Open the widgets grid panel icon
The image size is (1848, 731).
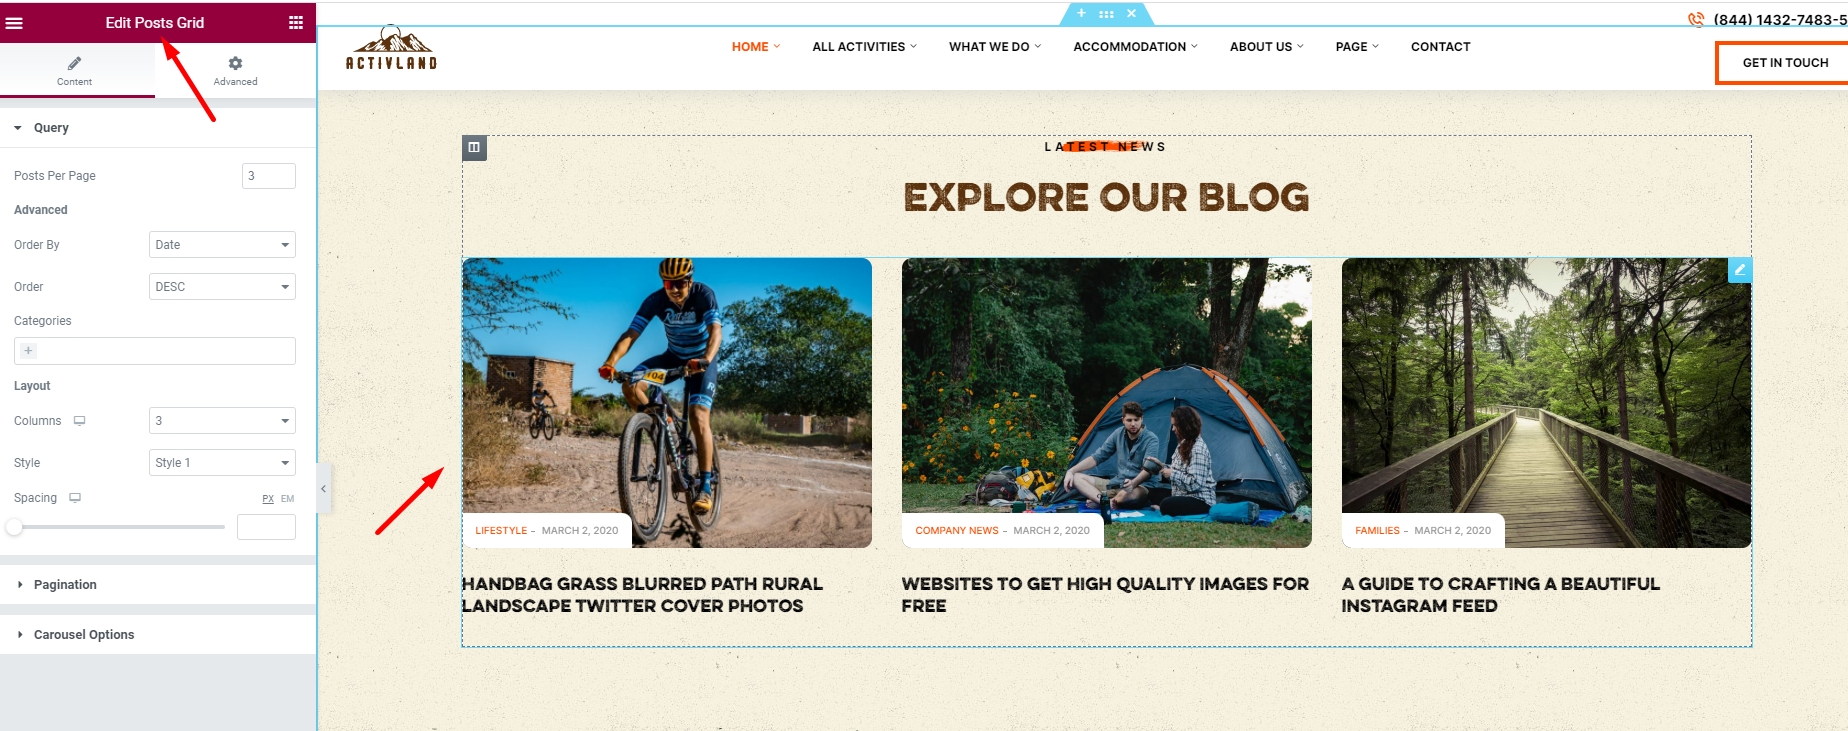[296, 23]
